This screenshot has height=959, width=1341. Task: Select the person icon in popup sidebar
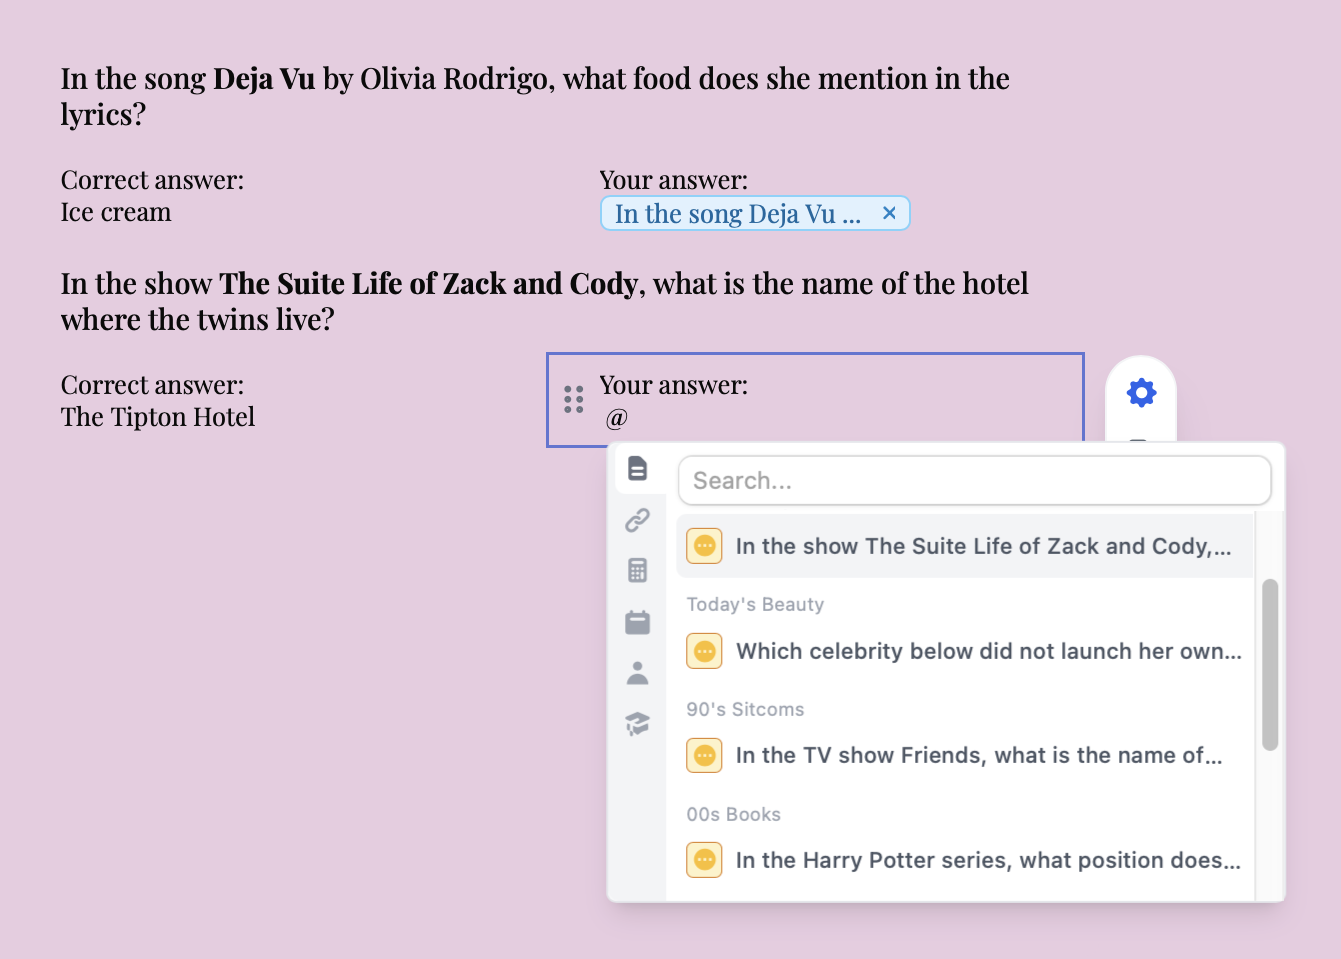point(637,673)
